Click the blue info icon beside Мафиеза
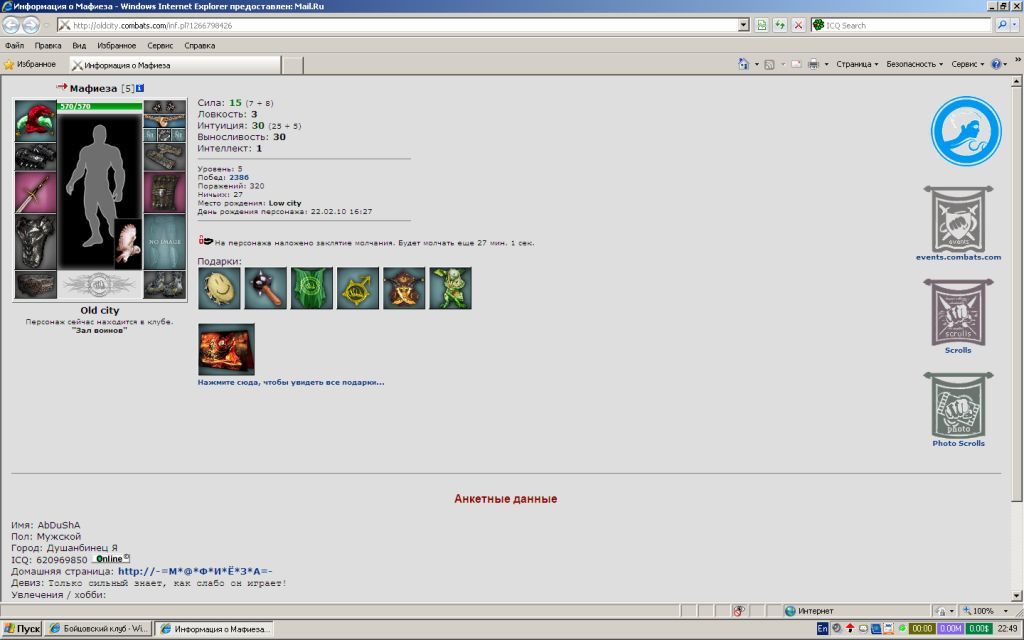Screen dimensions: 1024x640 [140, 89]
